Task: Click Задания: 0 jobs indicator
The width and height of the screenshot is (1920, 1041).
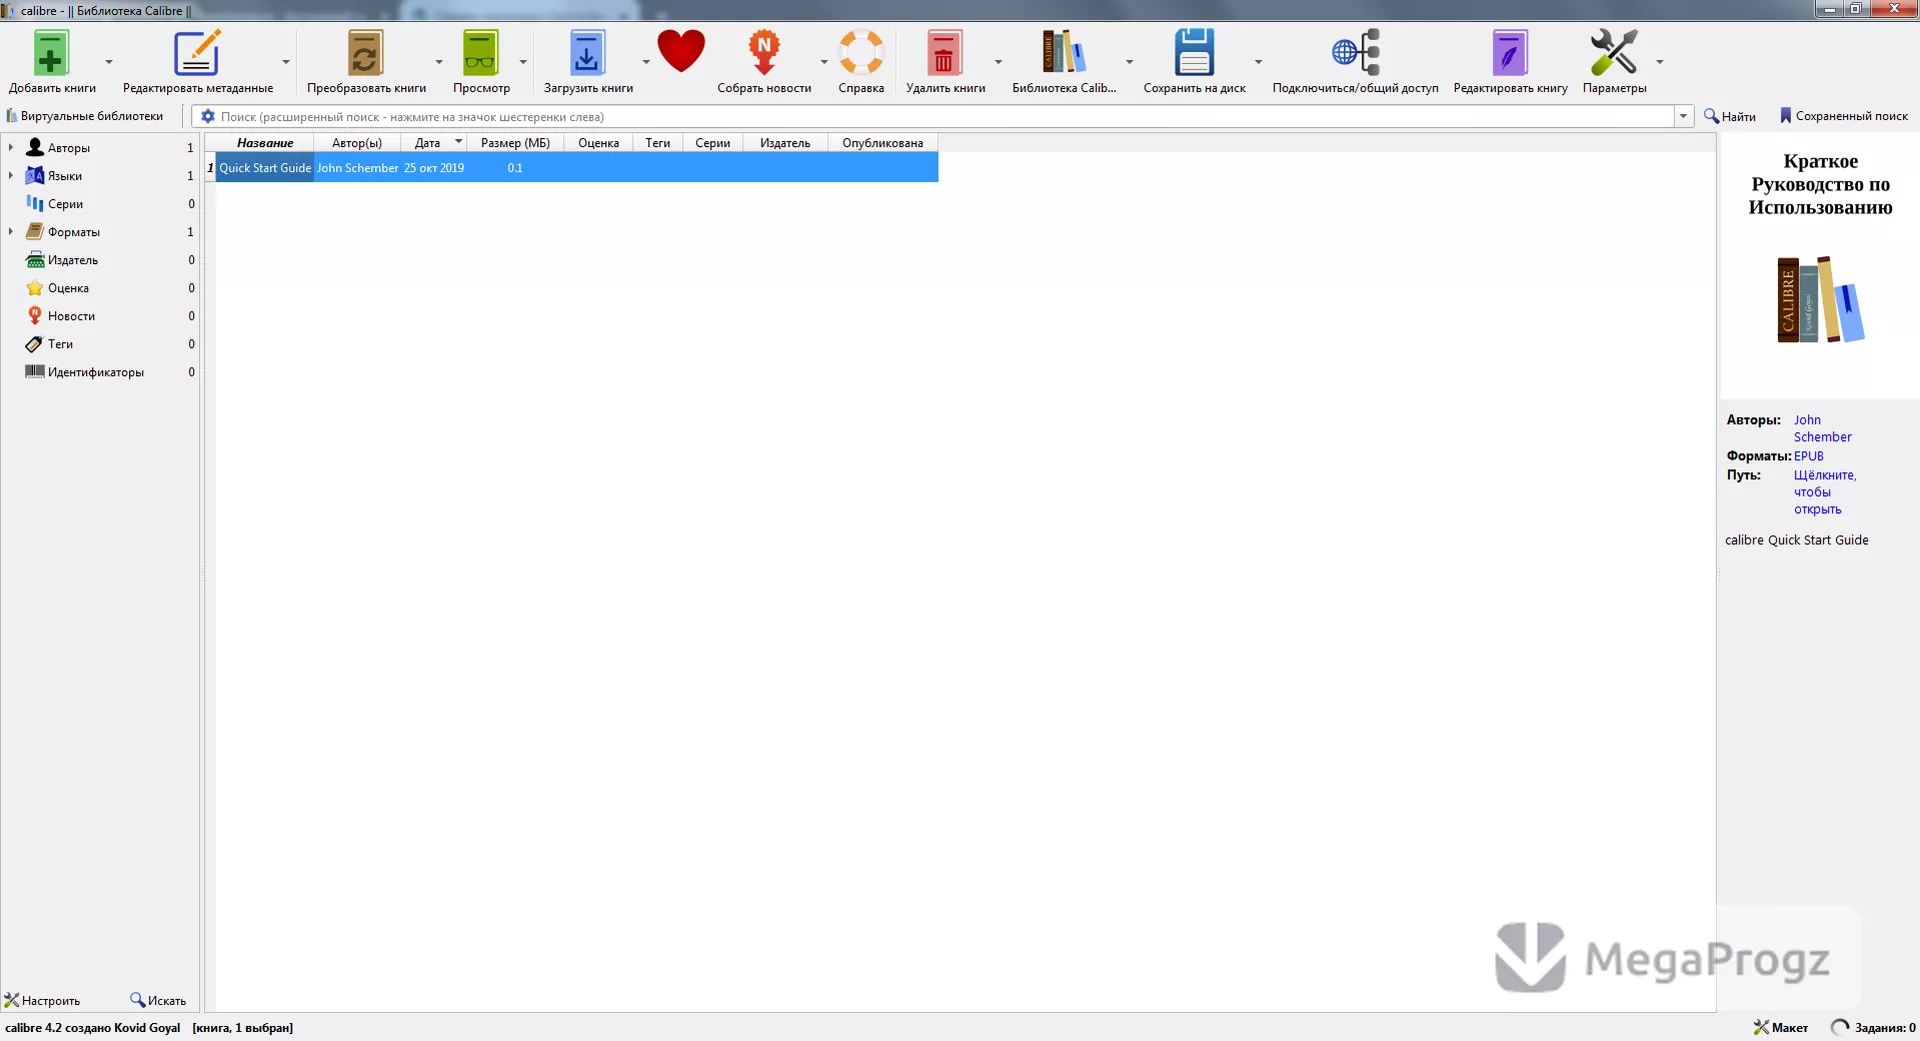Action: [1873, 1027]
